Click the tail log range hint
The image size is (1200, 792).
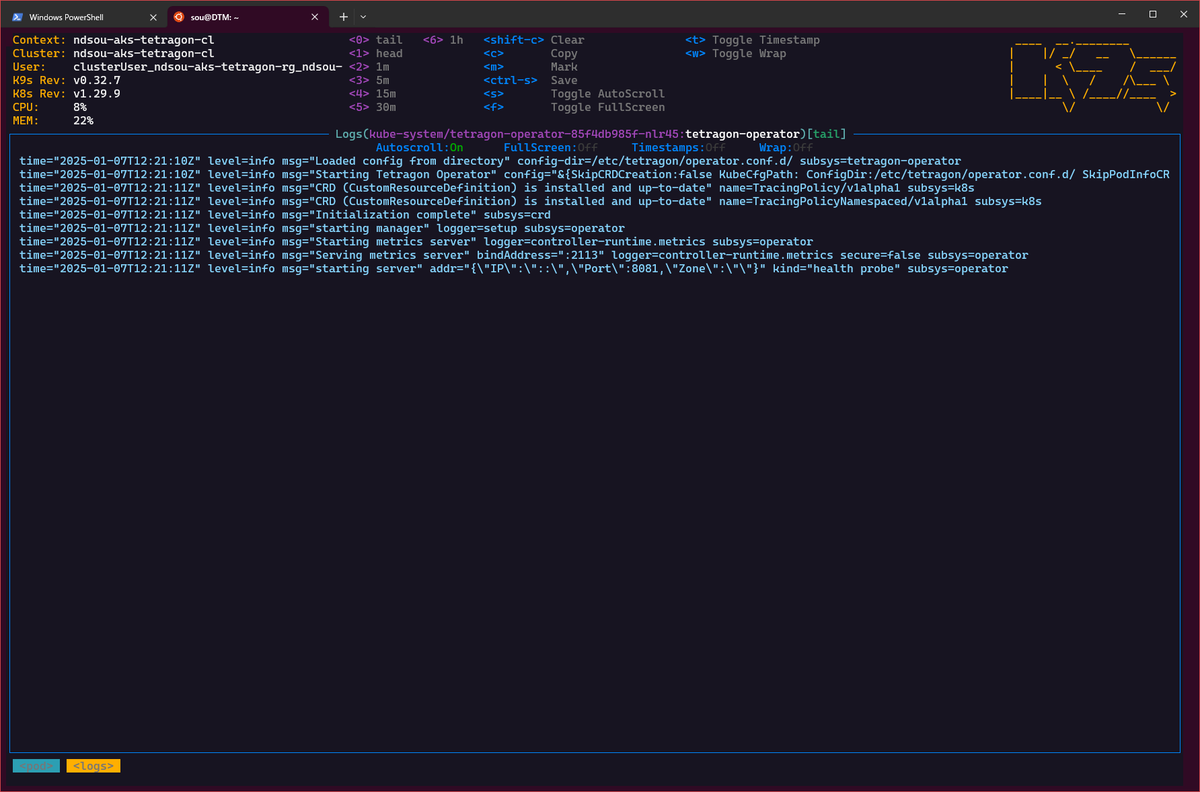point(376,40)
